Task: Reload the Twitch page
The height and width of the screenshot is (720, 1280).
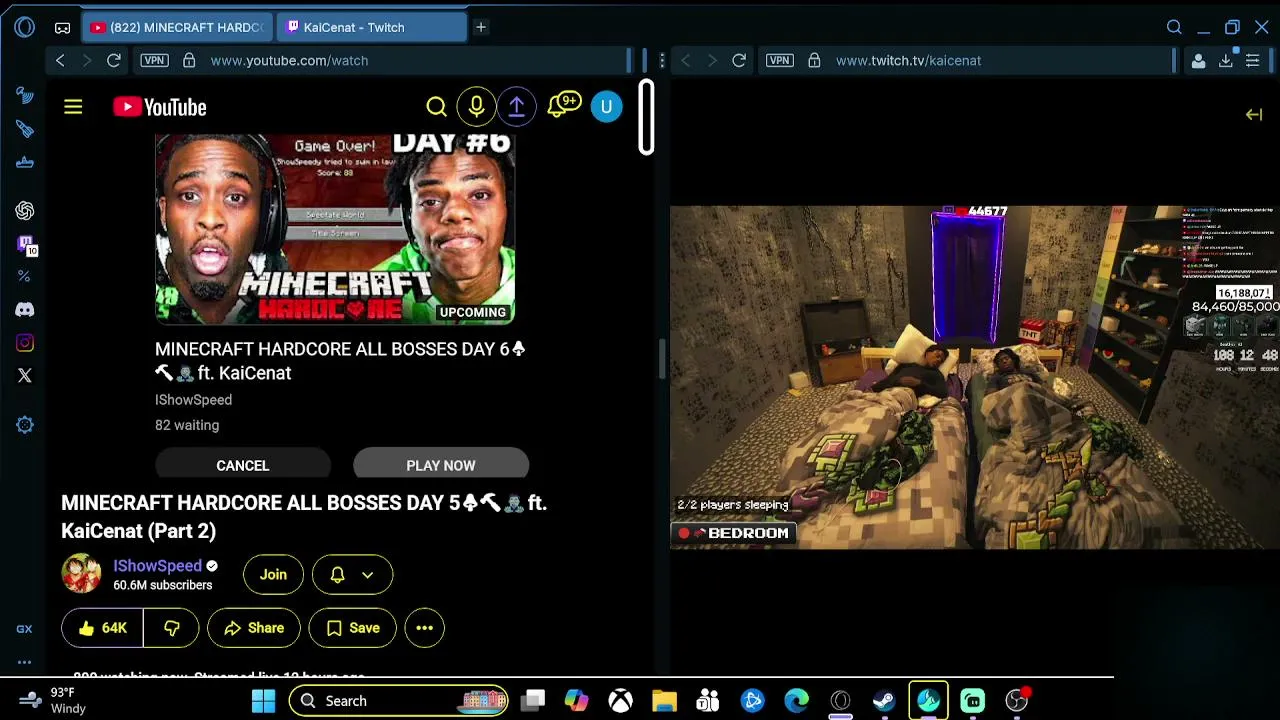Action: point(739,60)
